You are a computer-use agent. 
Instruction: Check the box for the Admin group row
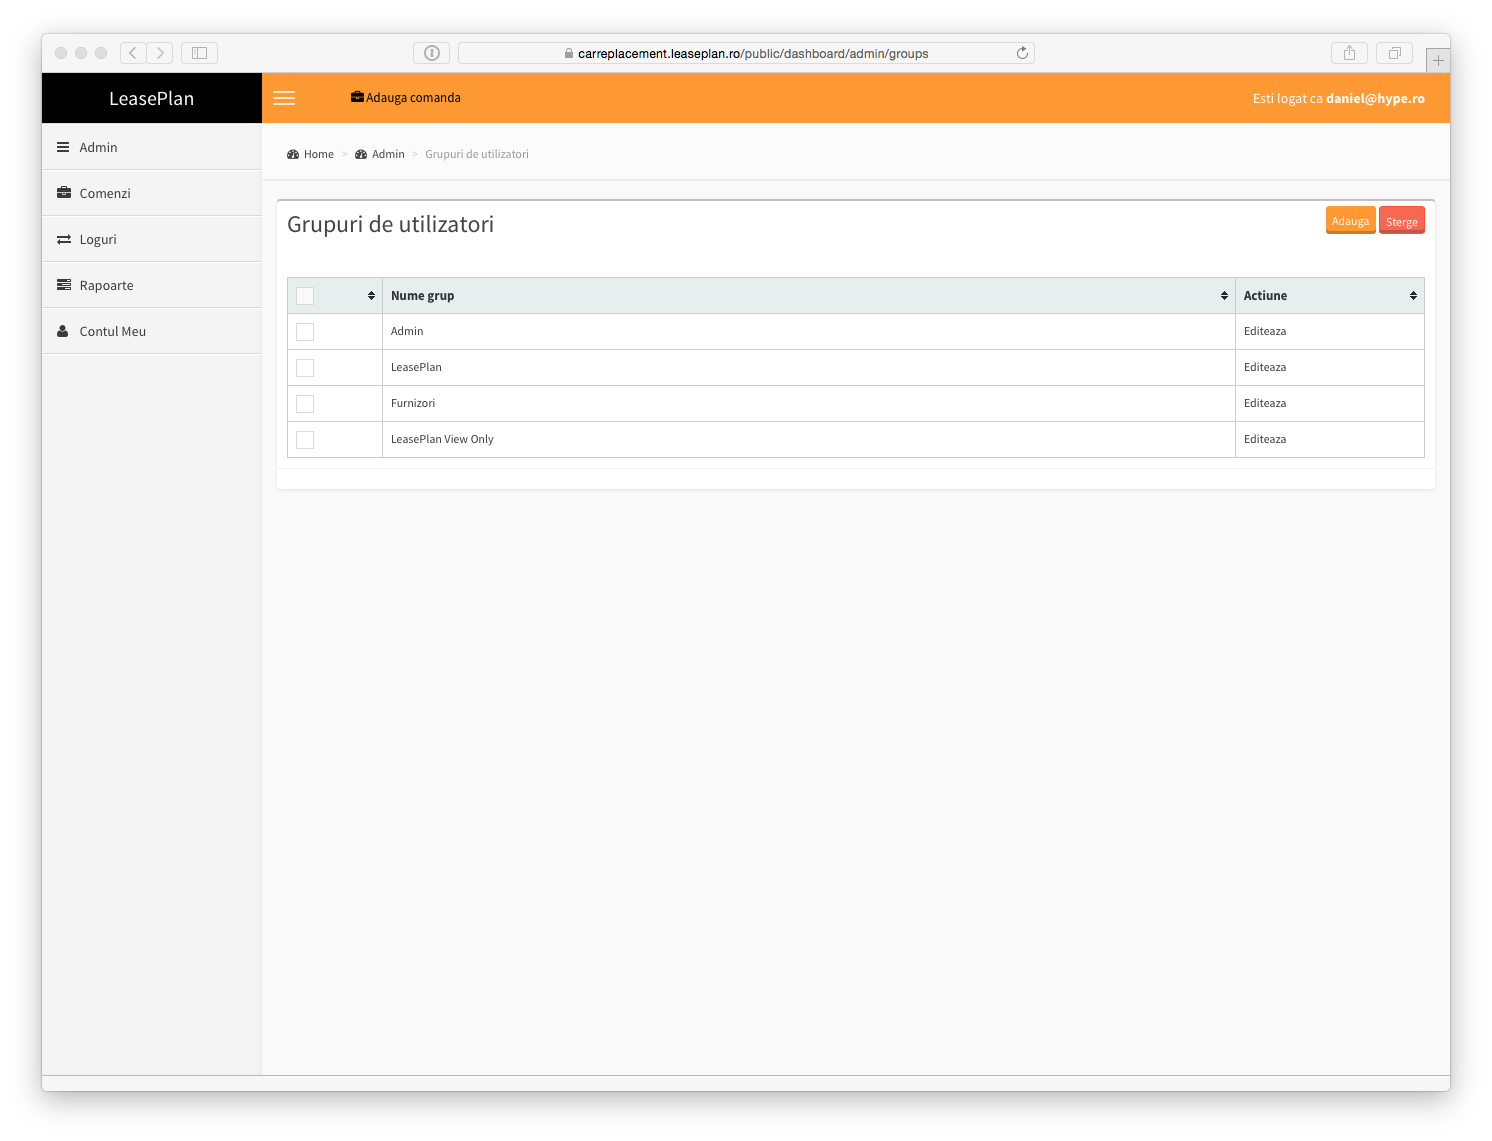(305, 332)
